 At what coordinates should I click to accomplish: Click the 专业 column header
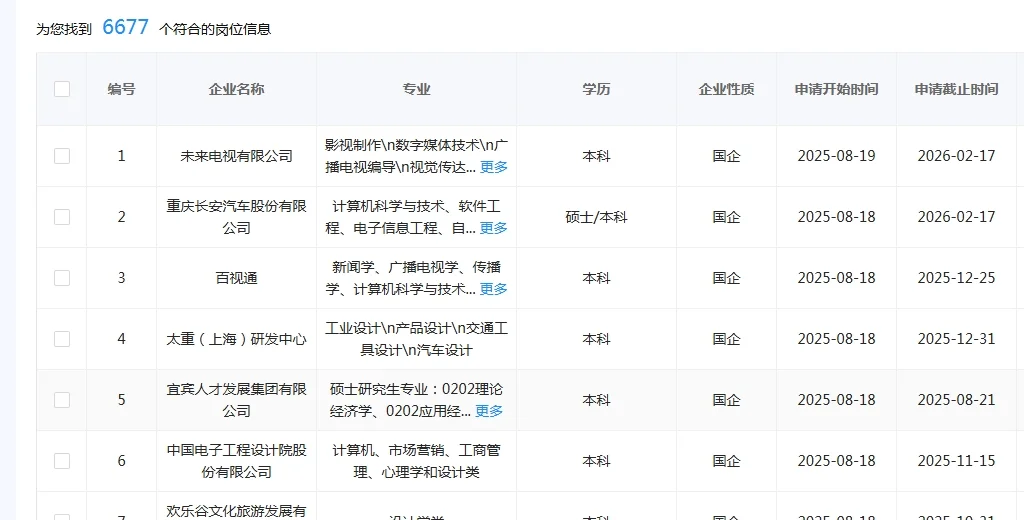(x=417, y=89)
